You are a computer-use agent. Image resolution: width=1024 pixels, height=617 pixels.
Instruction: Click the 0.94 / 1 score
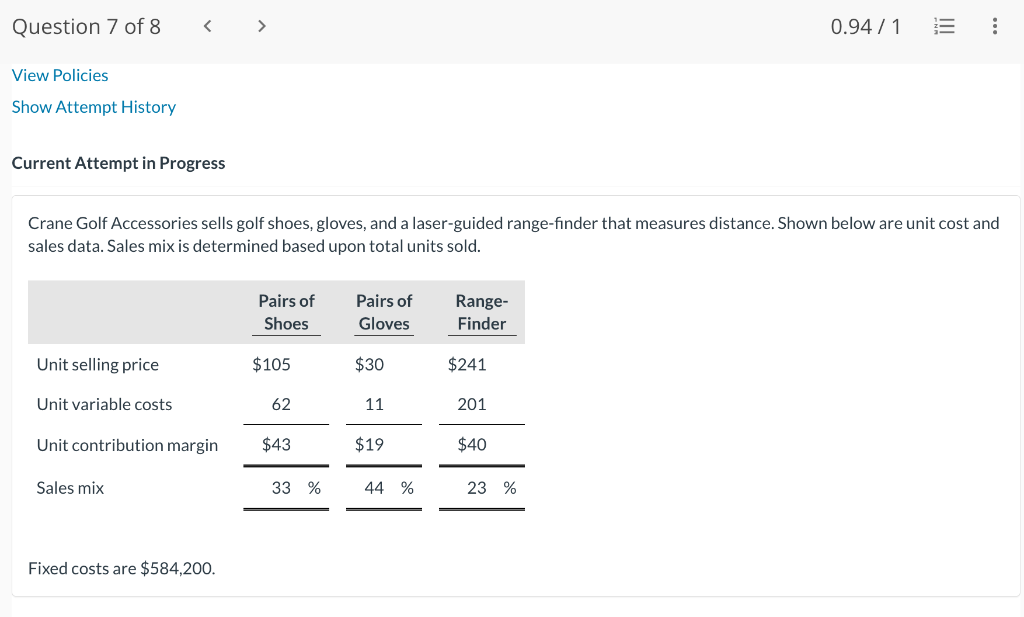click(x=865, y=27)
